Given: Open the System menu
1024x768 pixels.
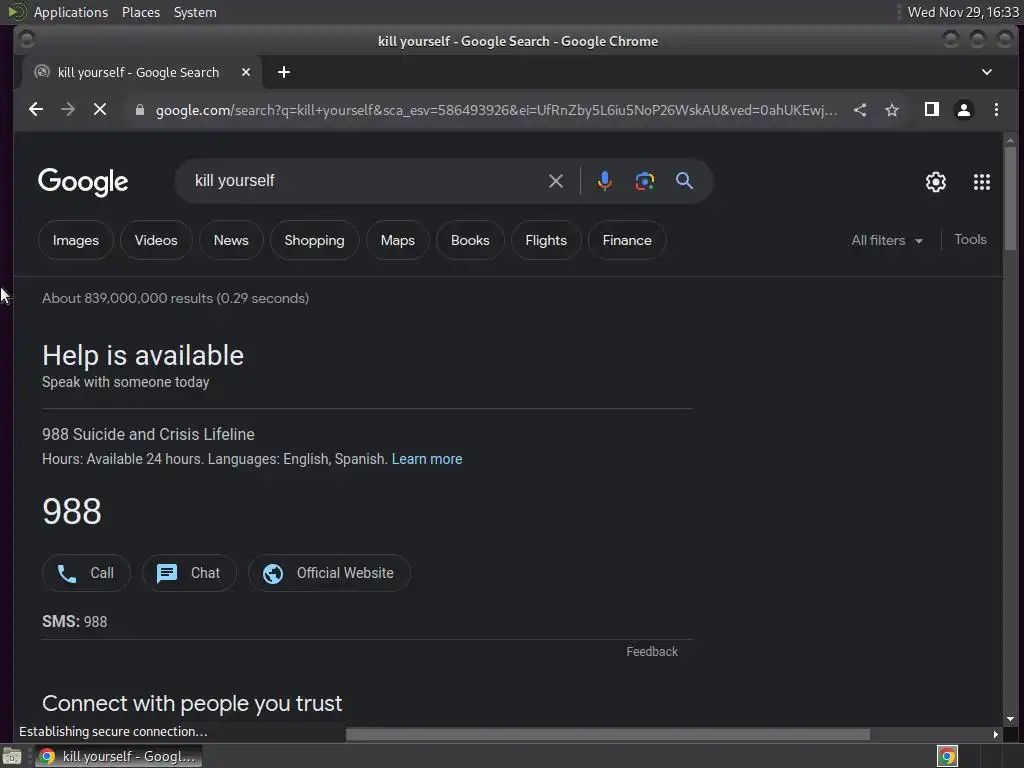Looking at the screenshot, I should 195,12.
